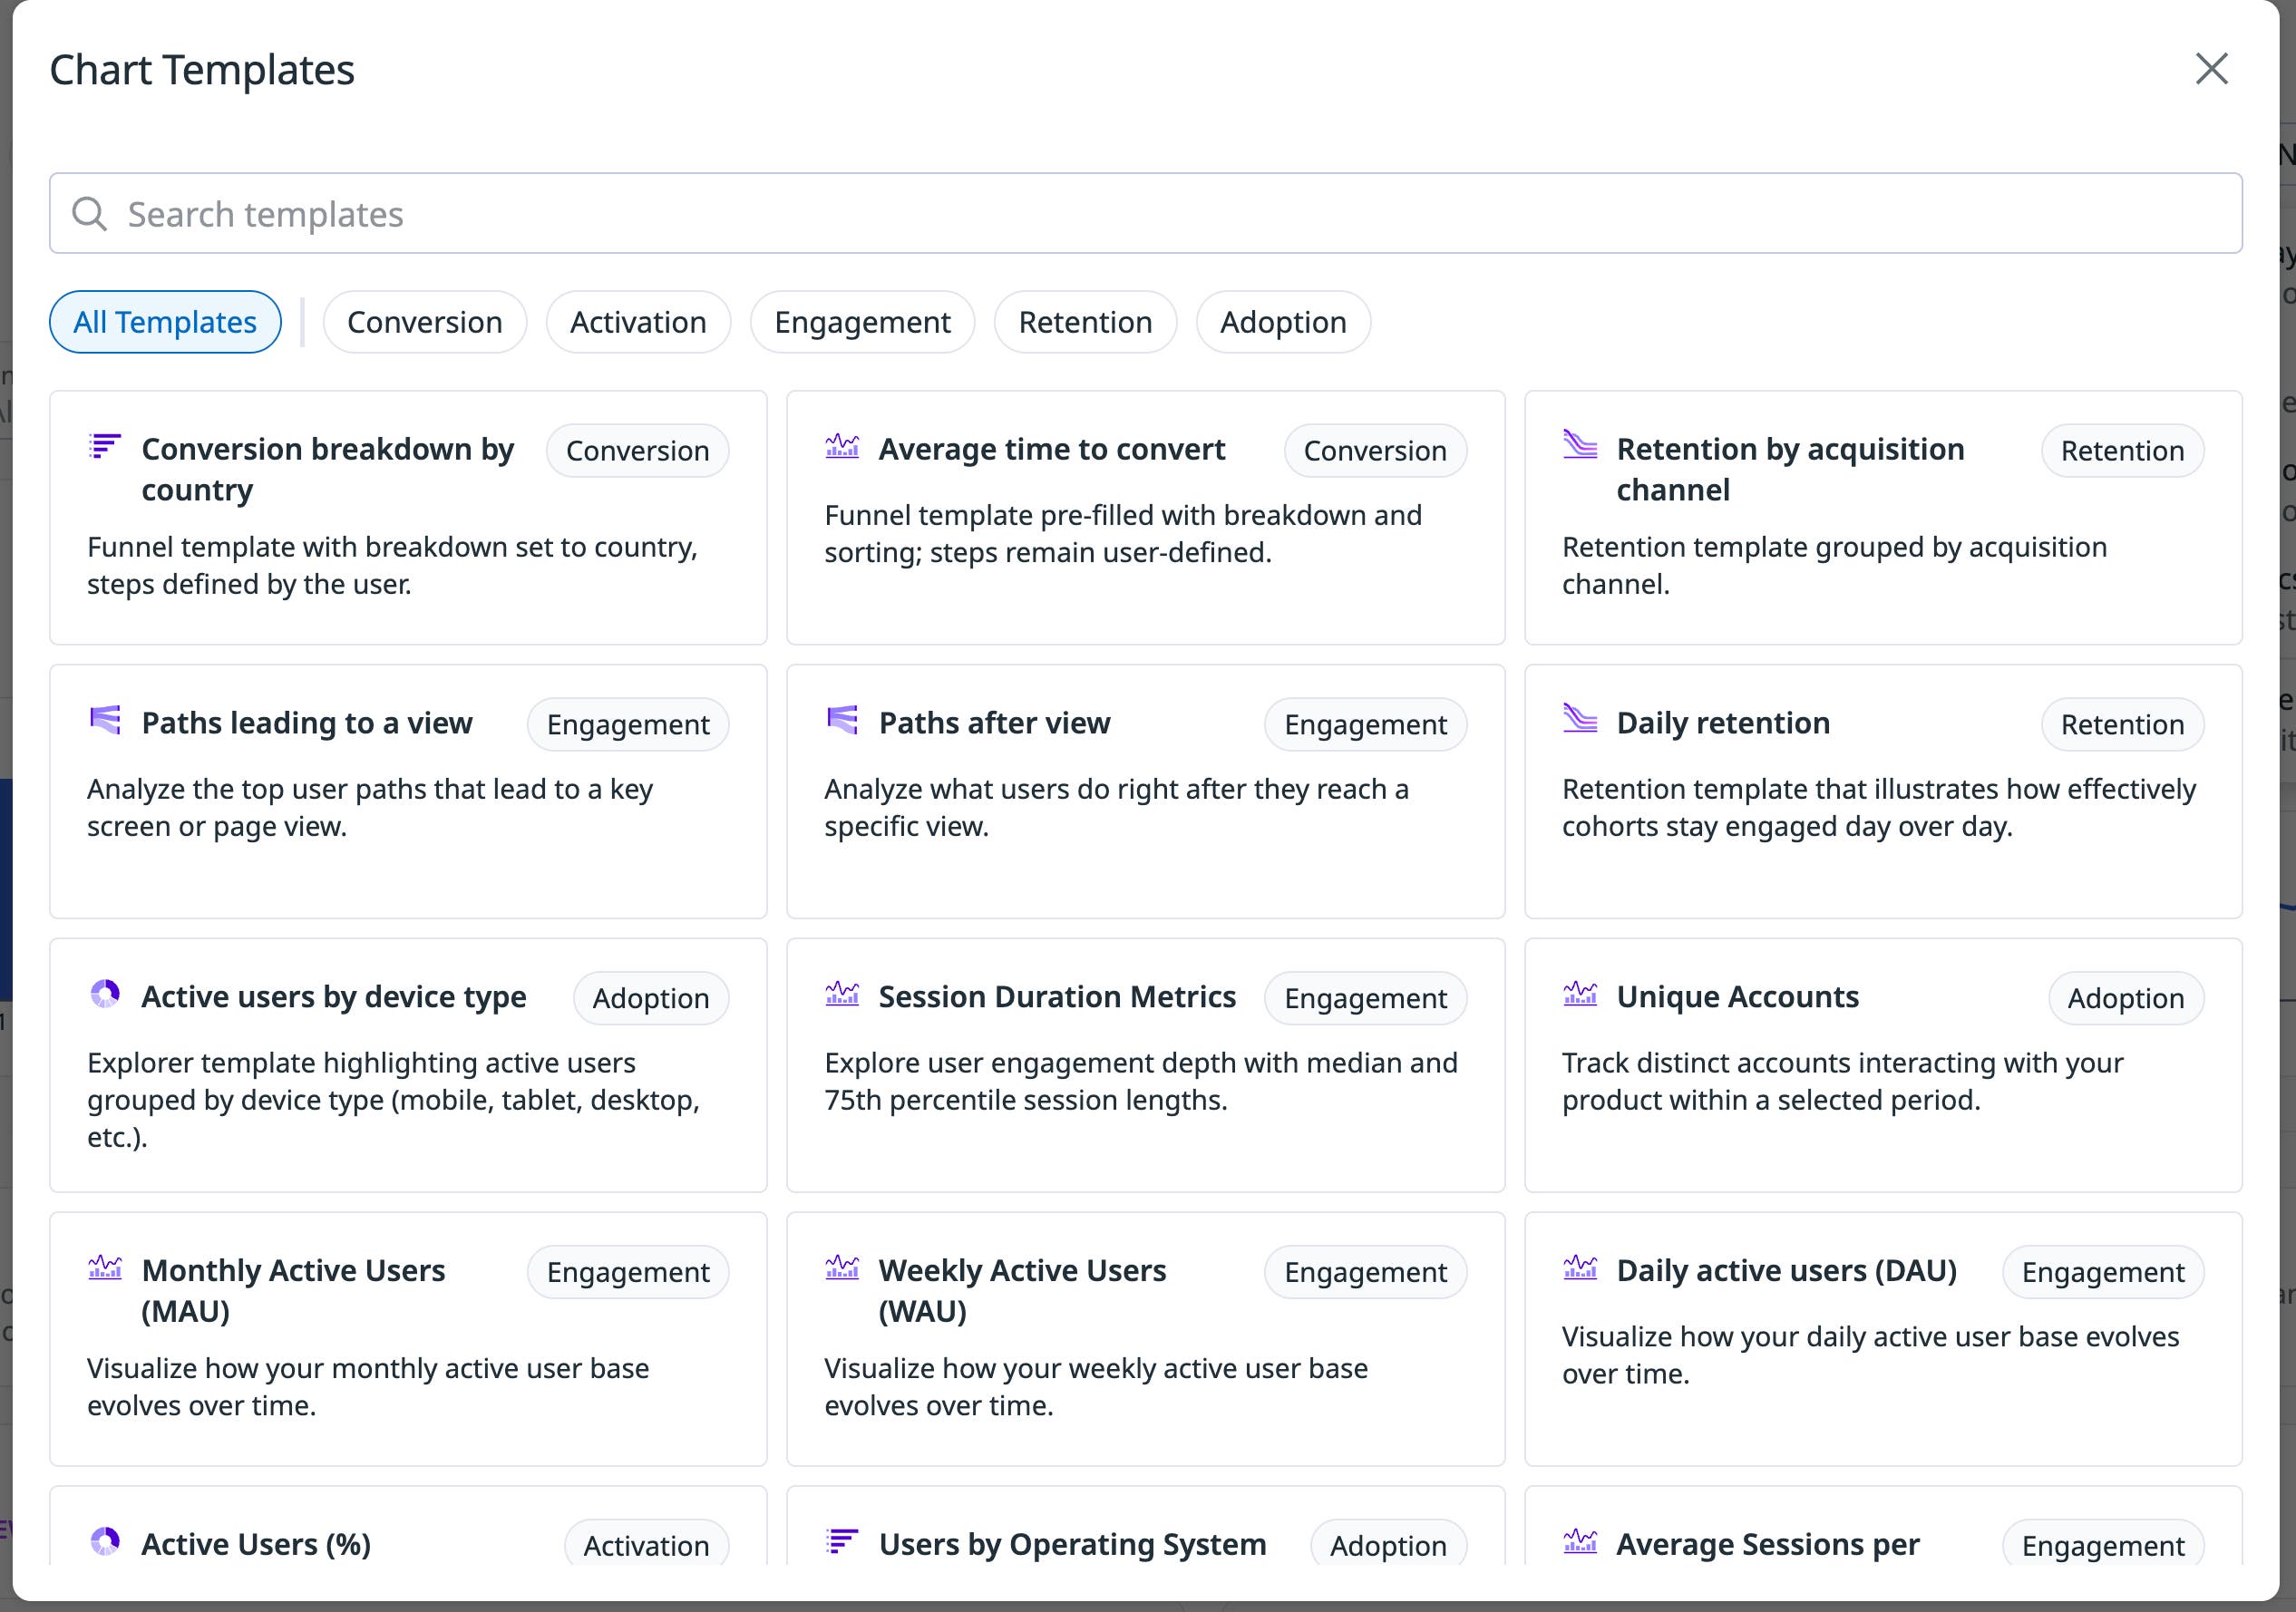Close the Chart Templates dialog
This screenshot has width=2296, height=1612.
[x=2211, y=69]
